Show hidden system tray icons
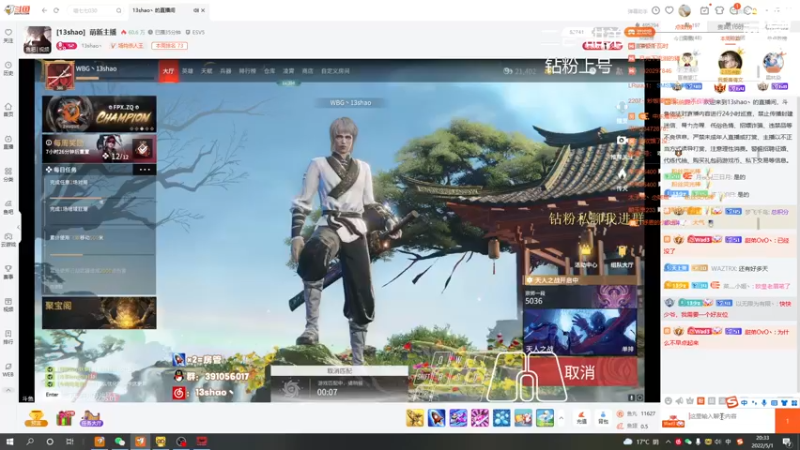Image resolution: width=800 pixels, height=450 pixels. pos(668,442)
